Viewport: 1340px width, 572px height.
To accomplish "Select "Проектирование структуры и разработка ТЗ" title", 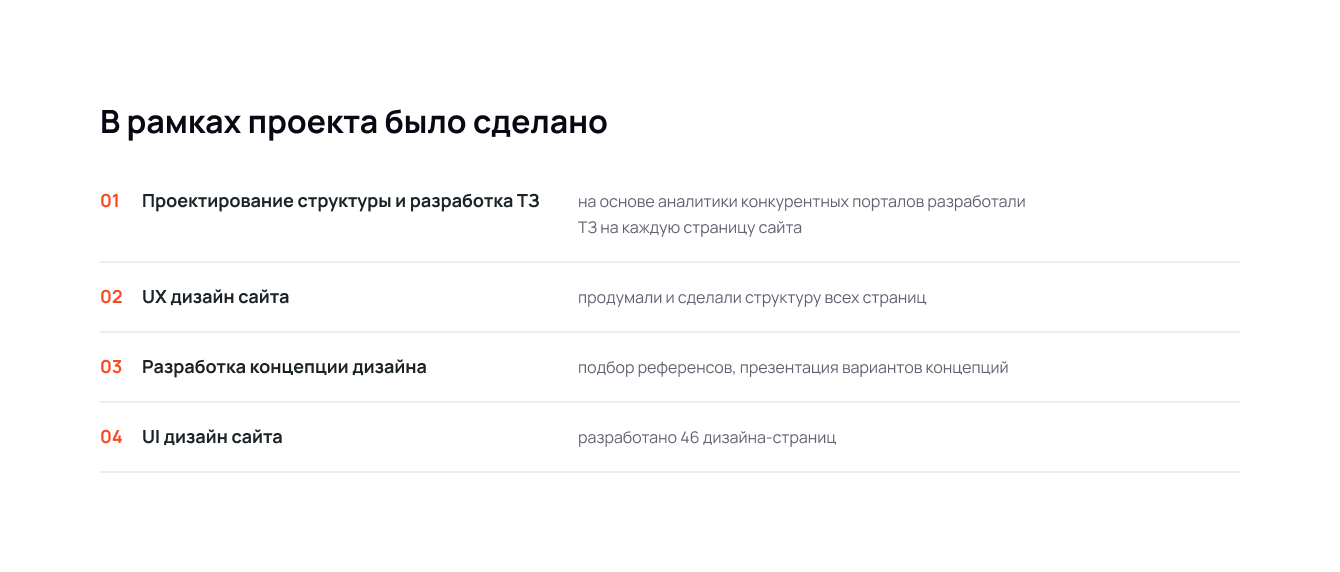I will [340, 201].
